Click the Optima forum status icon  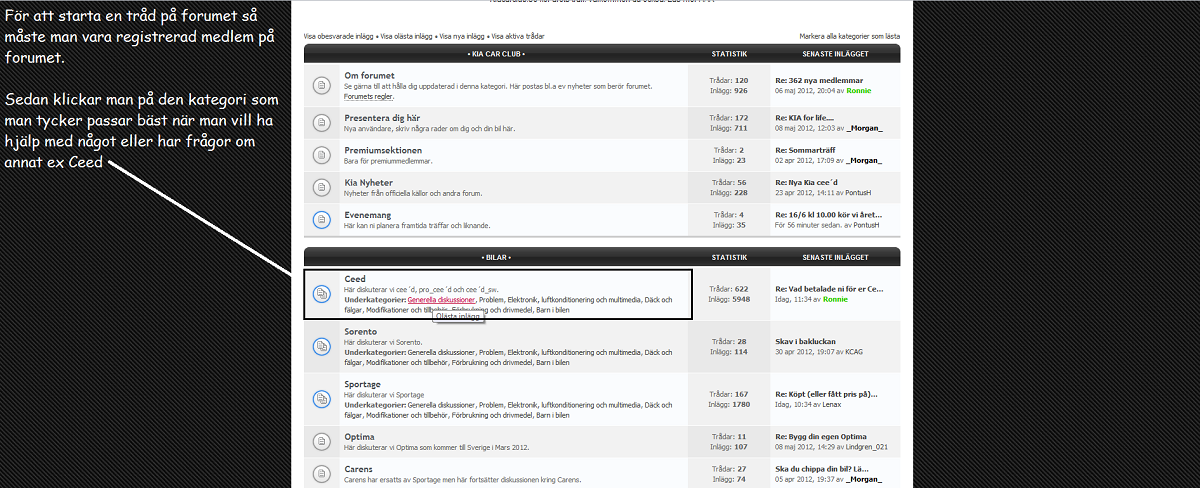321,441
